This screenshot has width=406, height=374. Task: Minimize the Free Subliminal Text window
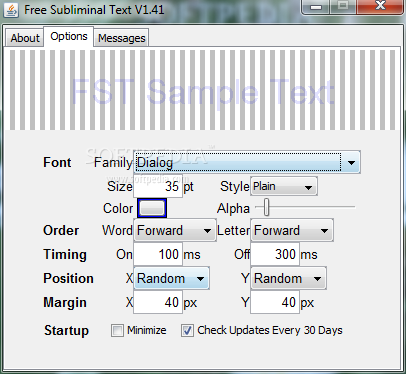[316, 7]
